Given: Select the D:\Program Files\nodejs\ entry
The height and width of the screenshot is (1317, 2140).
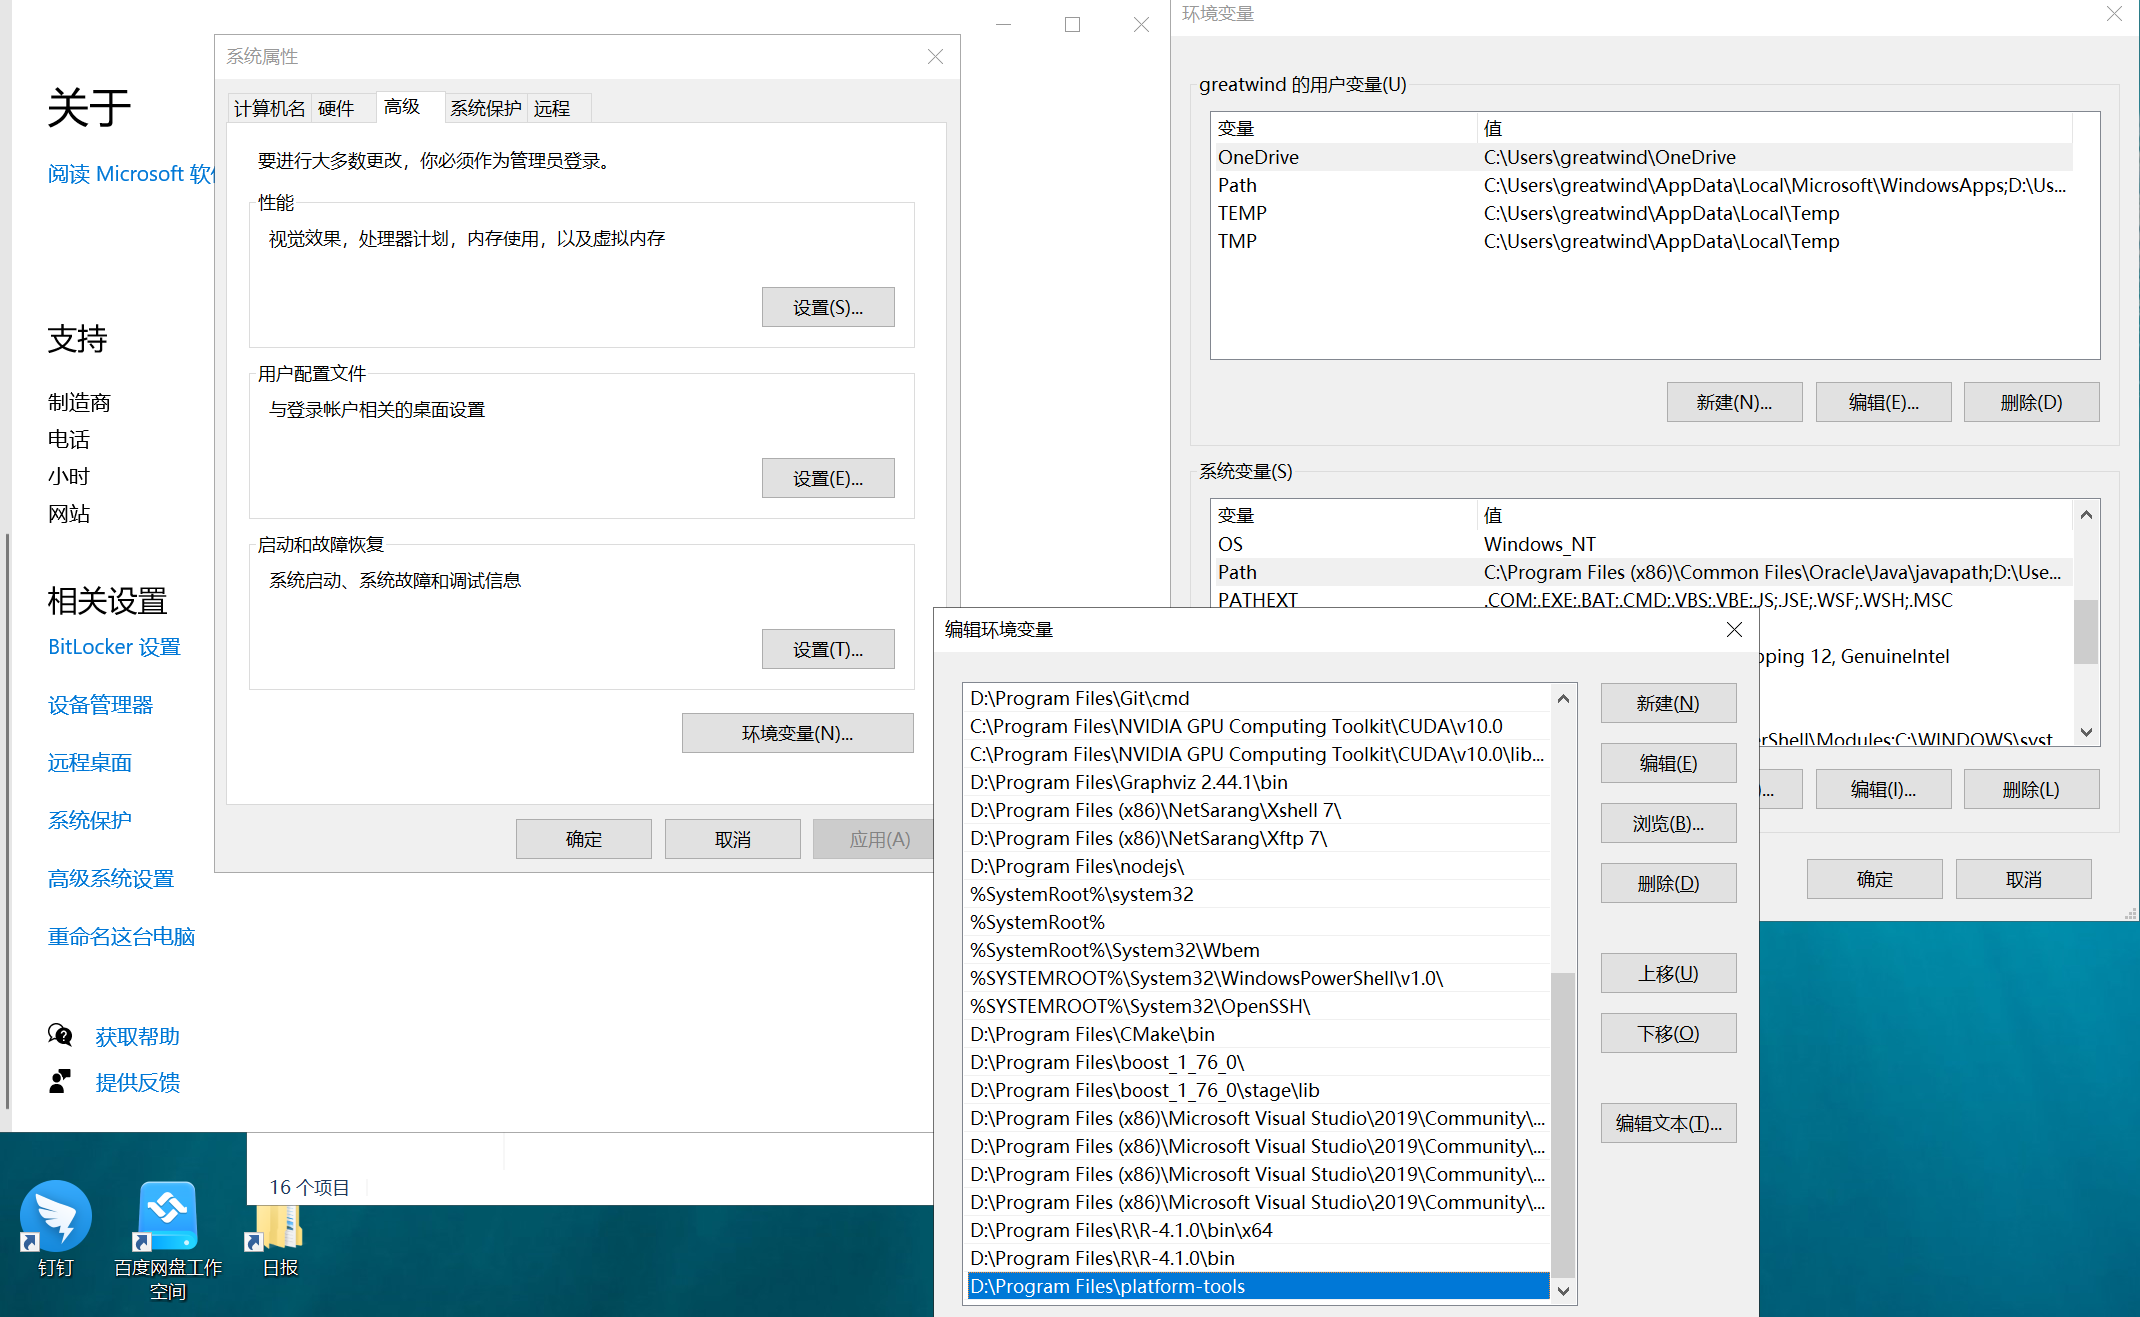Looking at the screenshot, I should click(1258, 866).
